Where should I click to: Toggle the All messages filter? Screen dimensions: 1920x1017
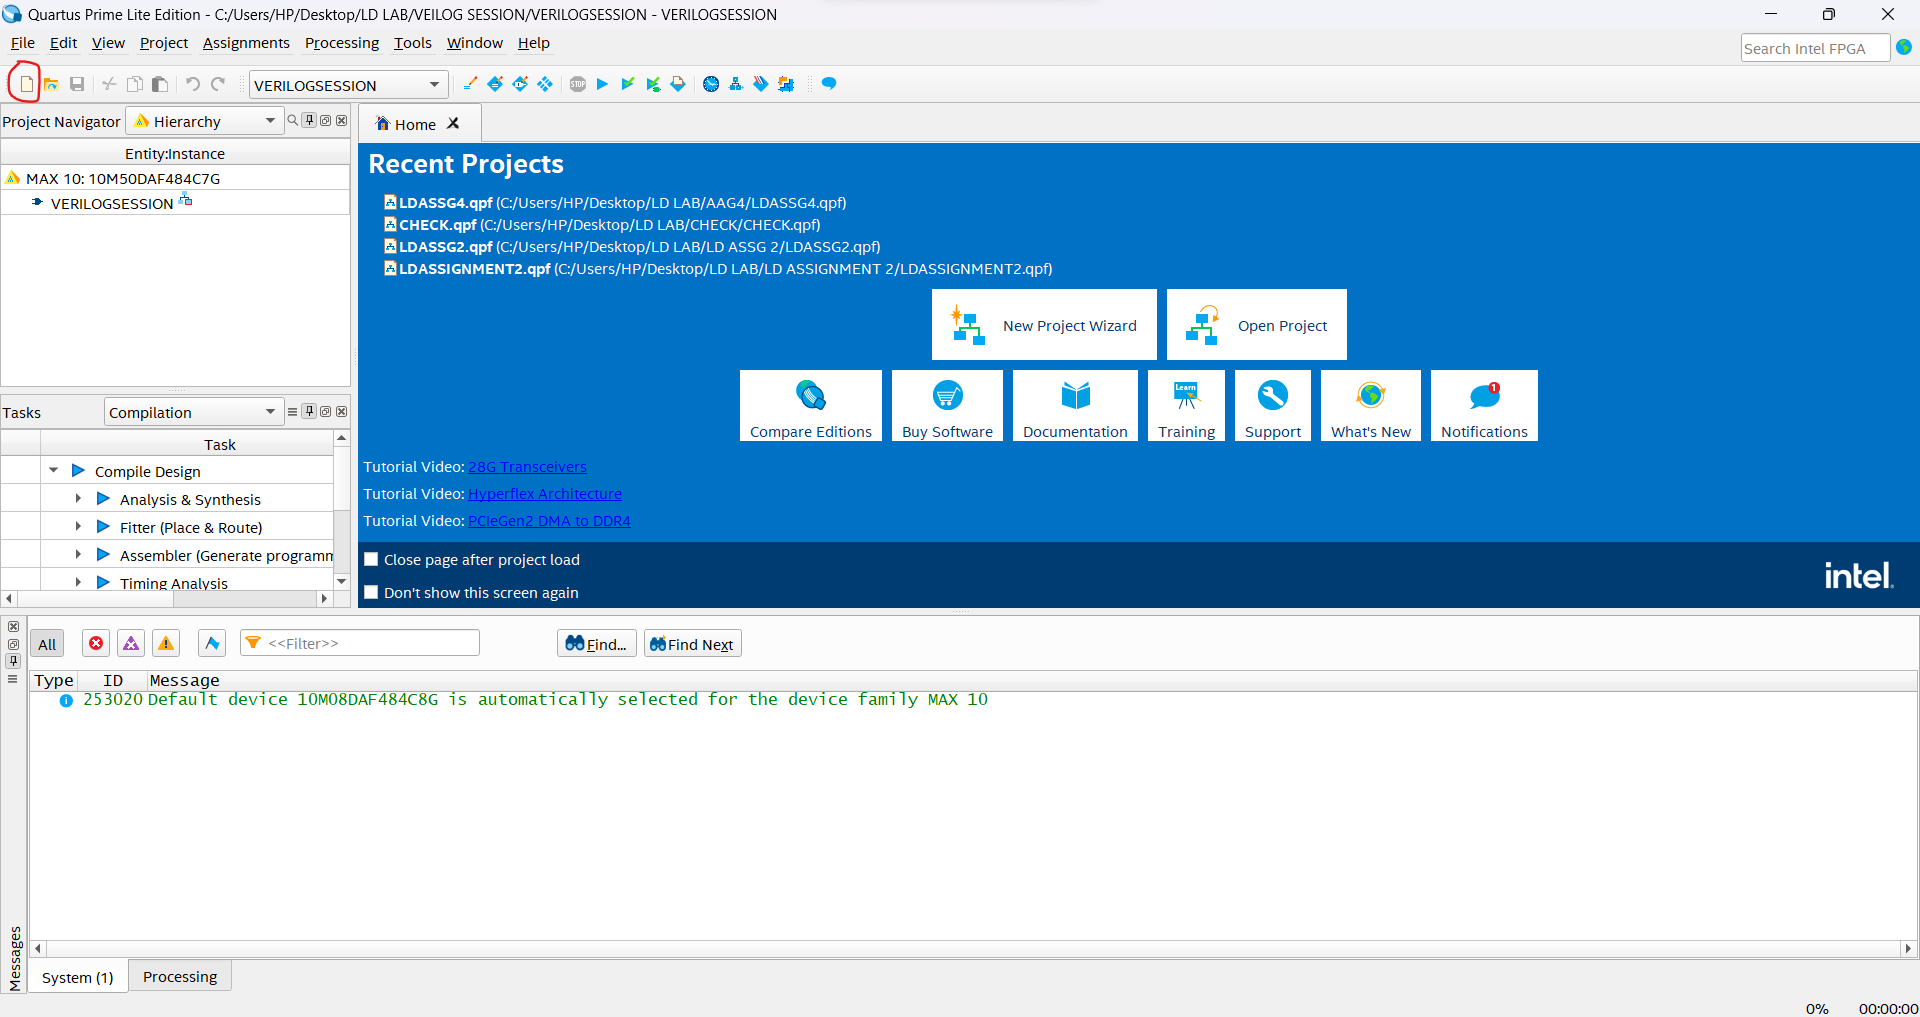click(47, 643)
